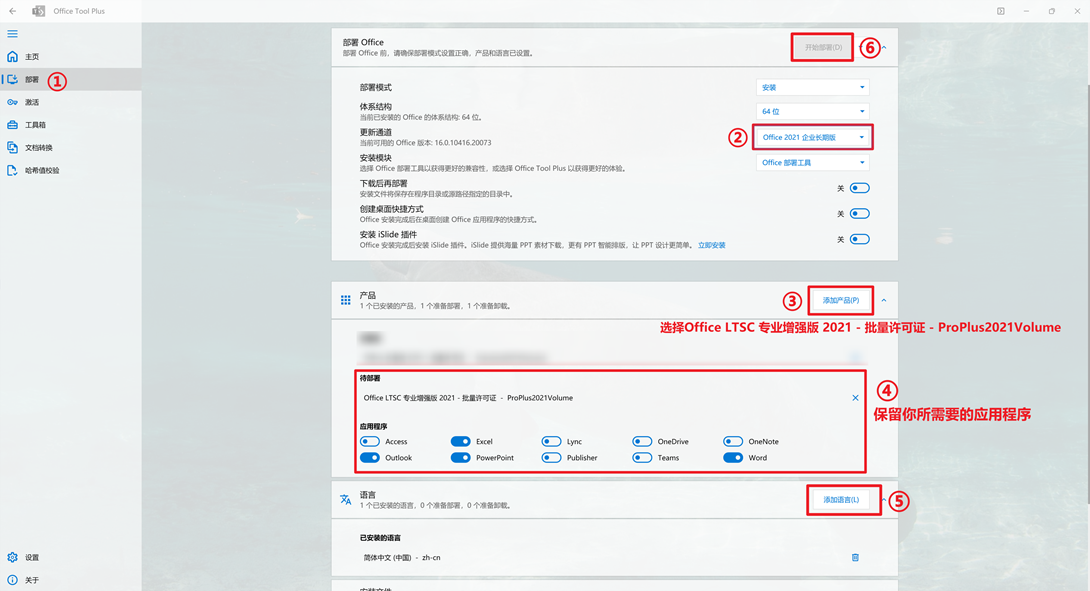Toggle the PowerPoint application switch
Image resolution: width=1090 pixels, height=591 pixels.
[460, 458]
